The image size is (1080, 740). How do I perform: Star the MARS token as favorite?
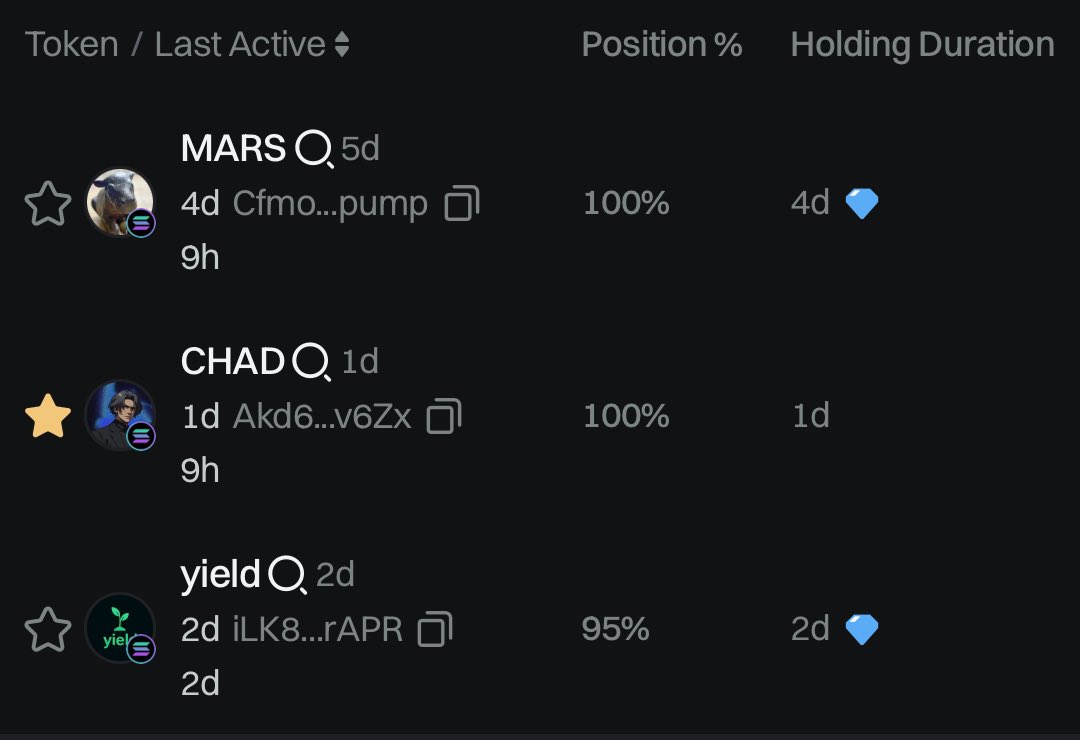click(48, 204)
